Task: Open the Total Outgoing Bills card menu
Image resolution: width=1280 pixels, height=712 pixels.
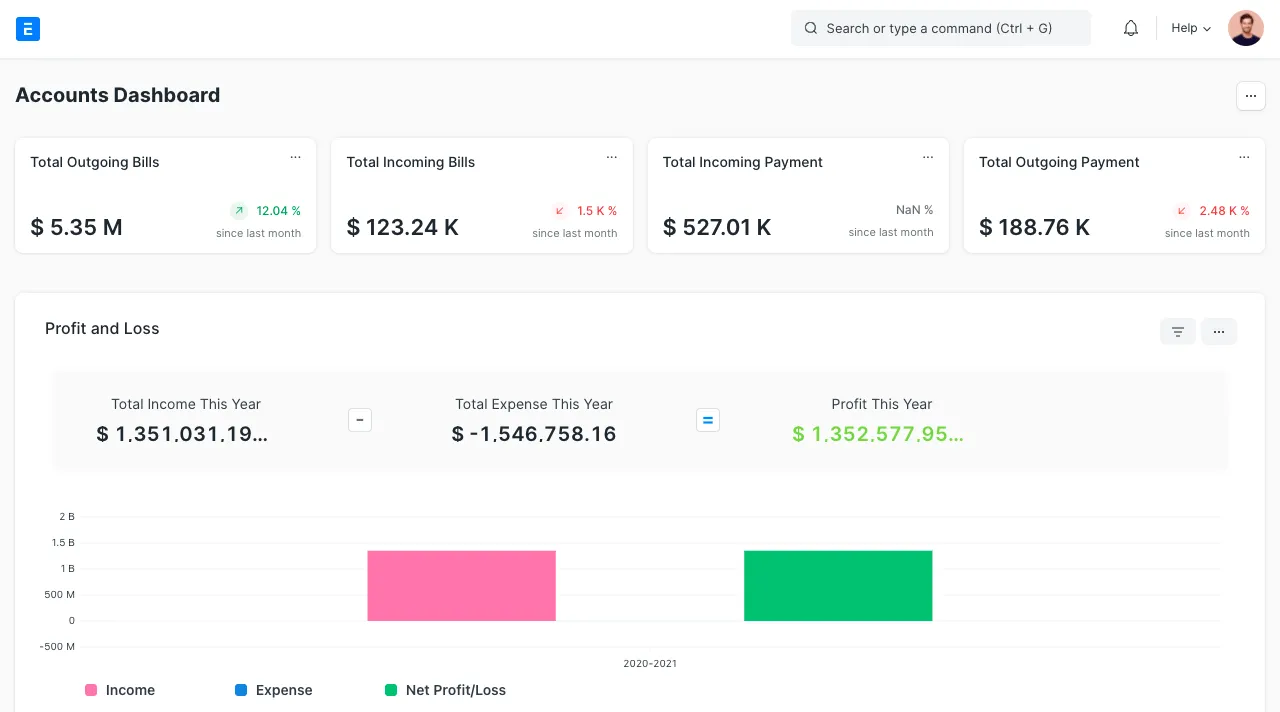Action: pyautogui.click(x=296, y=157)
